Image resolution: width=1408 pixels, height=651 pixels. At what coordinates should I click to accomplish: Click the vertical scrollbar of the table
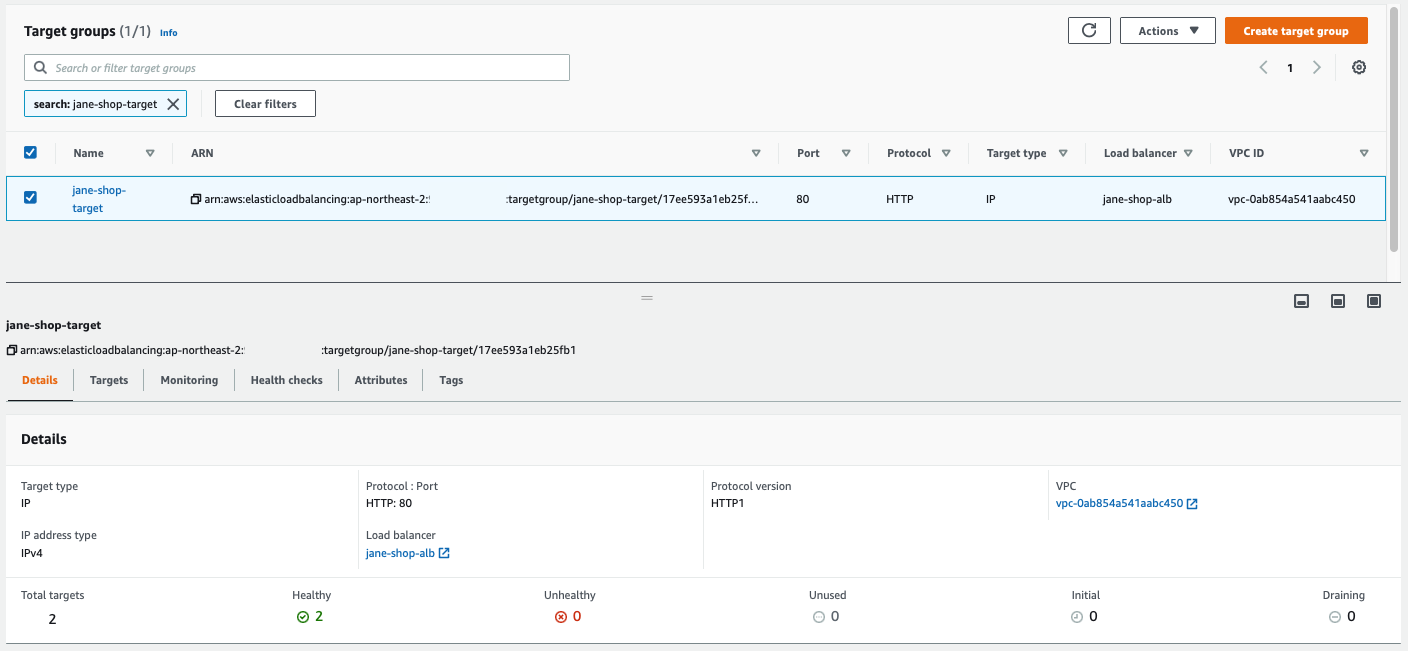1395,130
